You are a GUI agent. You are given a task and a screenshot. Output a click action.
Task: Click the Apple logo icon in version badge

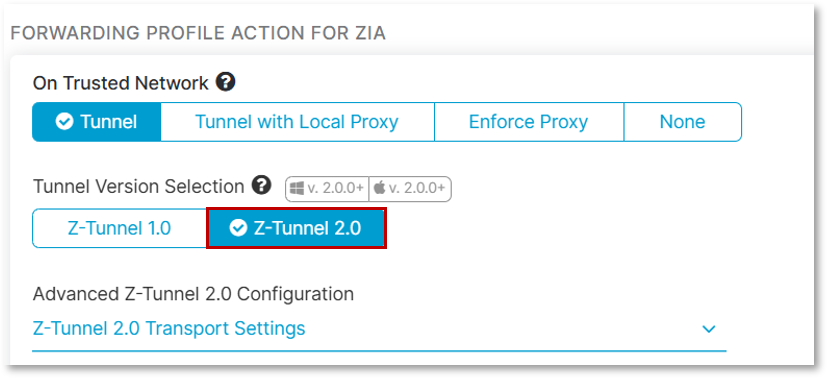pos(379,189)
